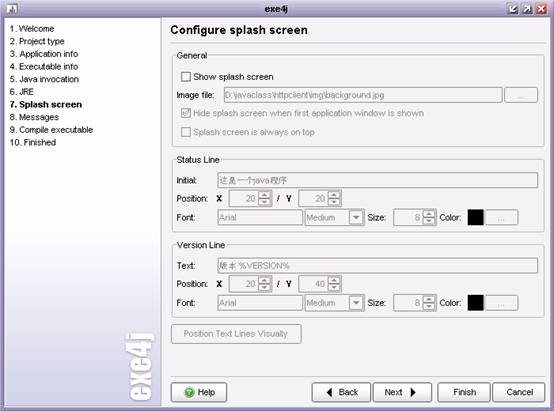Increase Status Line X position spinner
The width and height of the screenshot is (554, 411).
point(264,194)
